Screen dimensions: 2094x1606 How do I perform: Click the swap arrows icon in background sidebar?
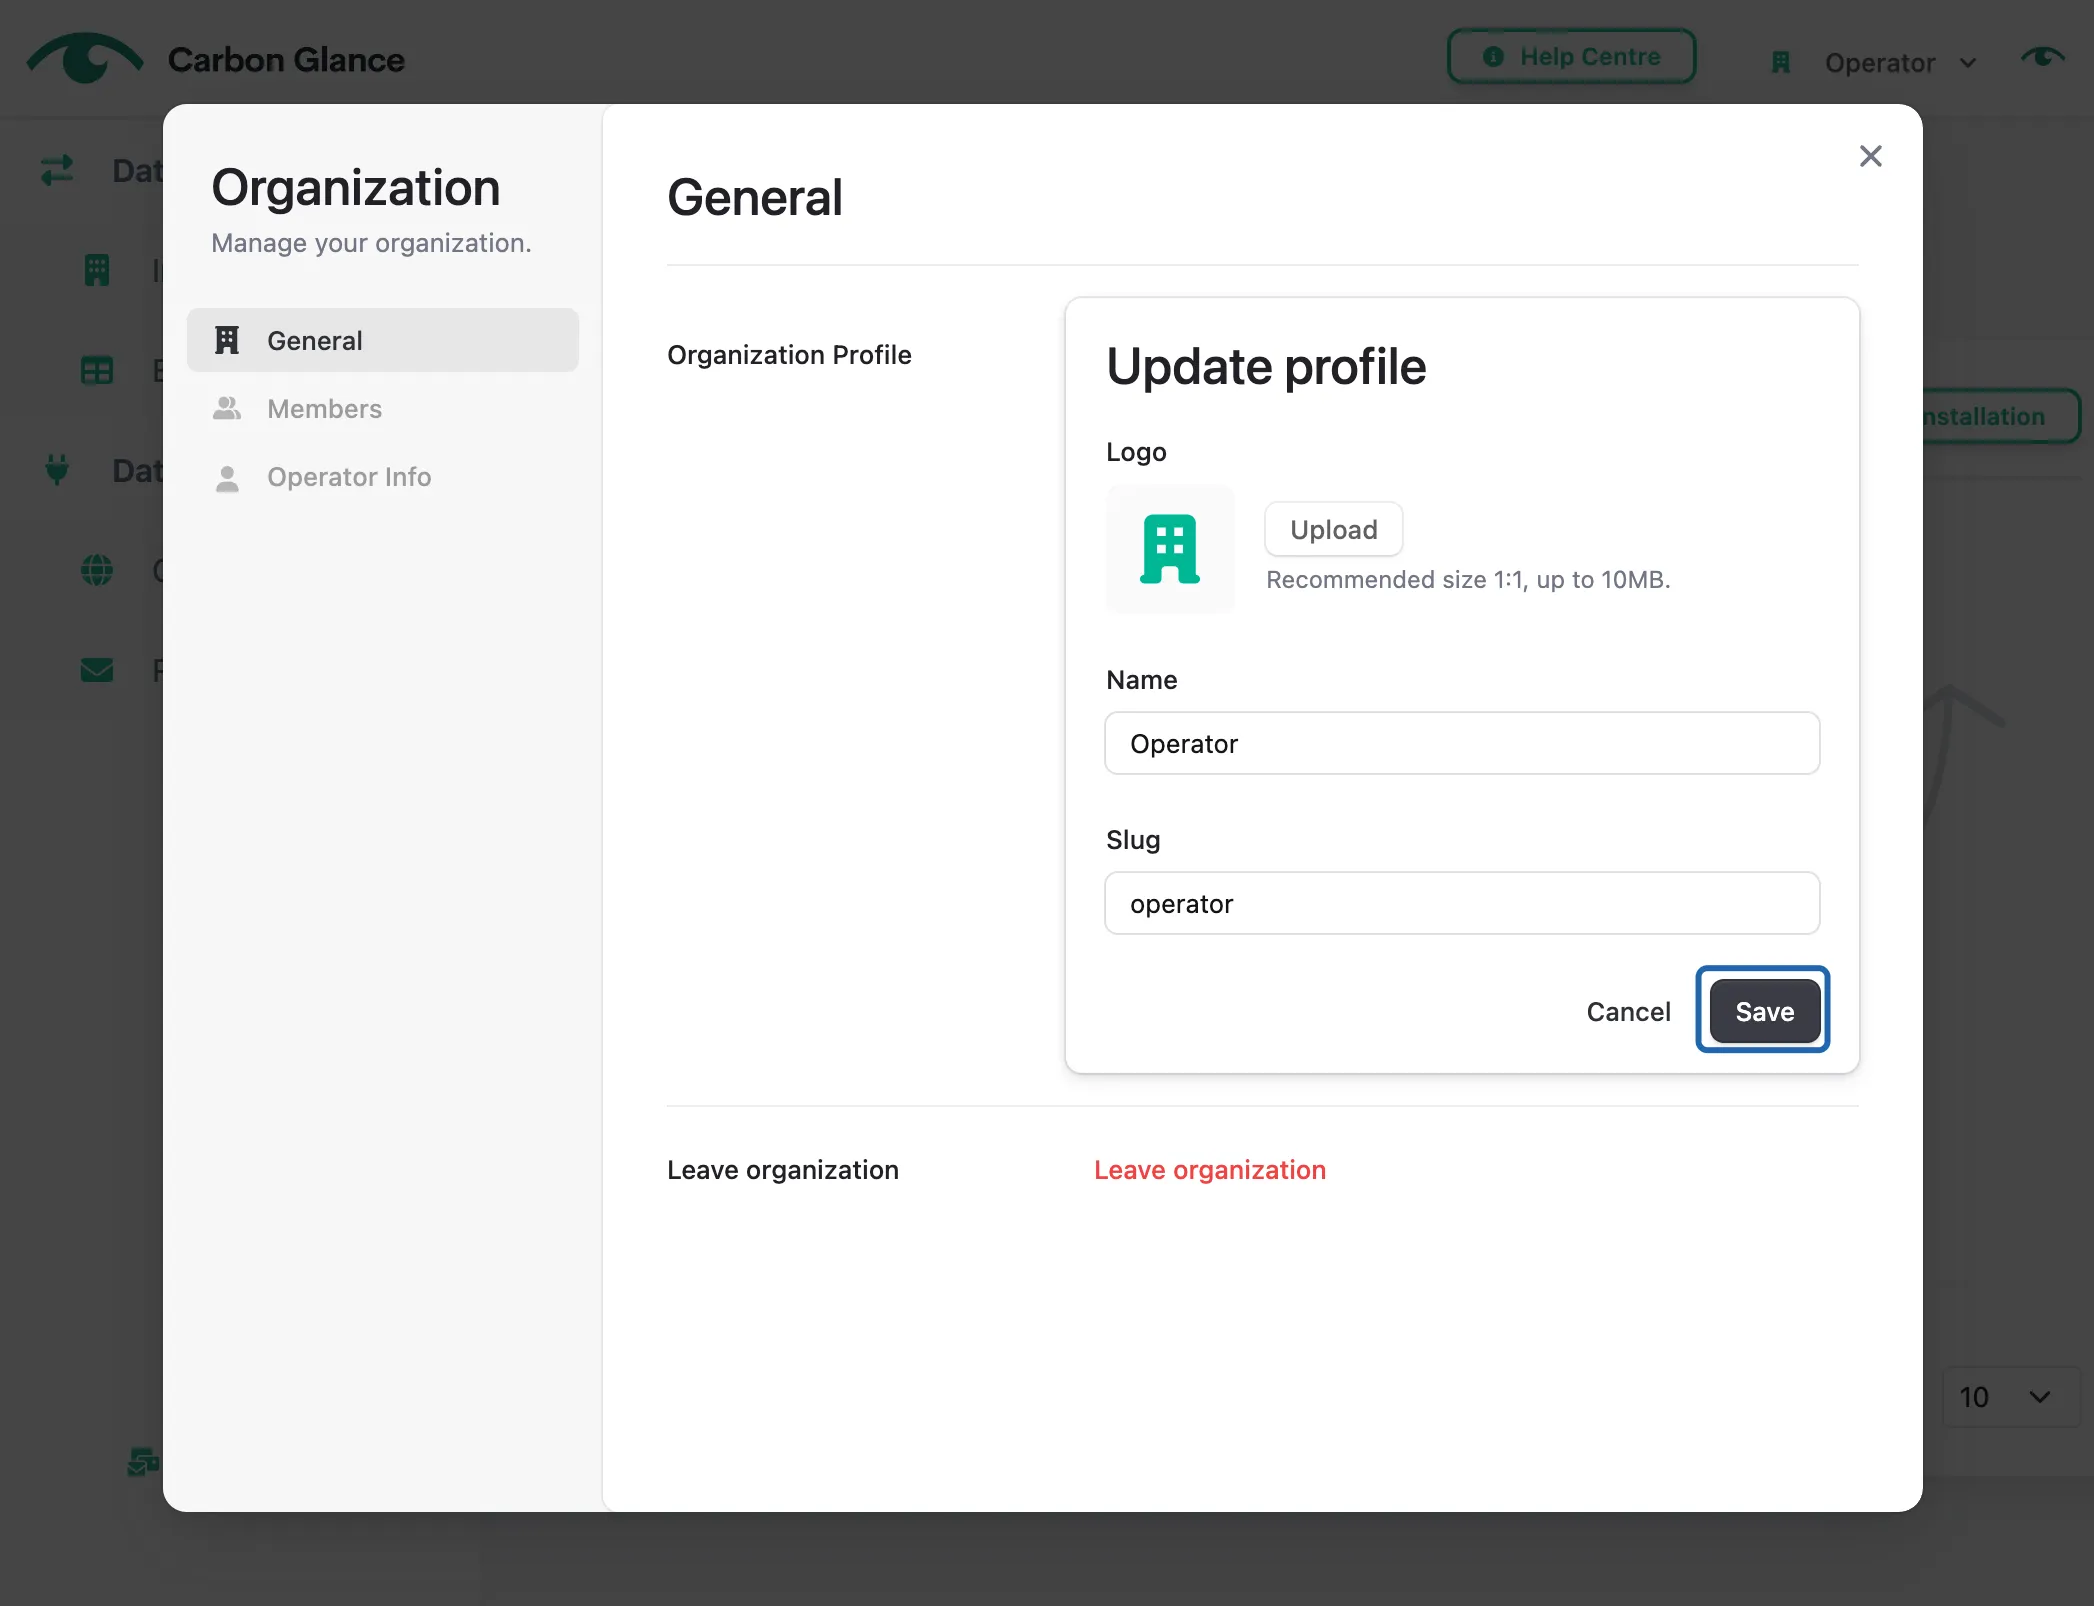click(57, 170)
